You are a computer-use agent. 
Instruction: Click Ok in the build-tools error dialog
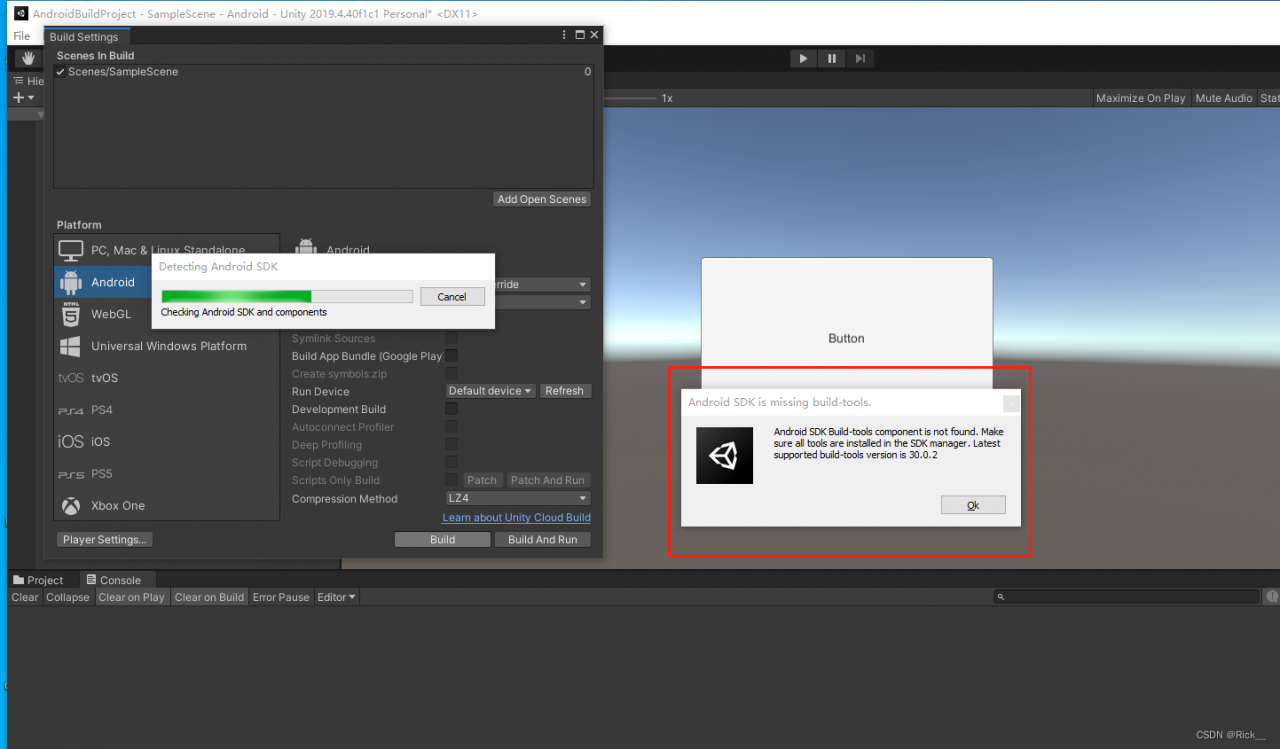pos(973,505)
